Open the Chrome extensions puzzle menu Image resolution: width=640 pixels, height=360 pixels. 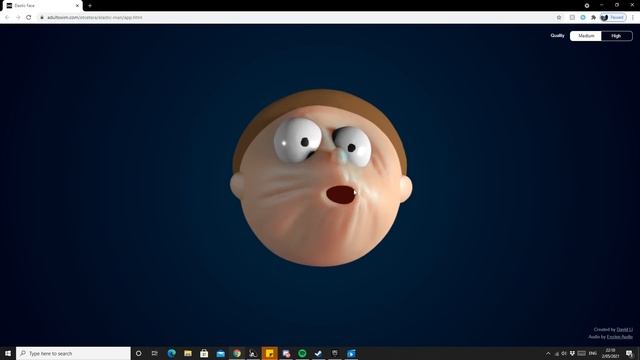(593, 18)
